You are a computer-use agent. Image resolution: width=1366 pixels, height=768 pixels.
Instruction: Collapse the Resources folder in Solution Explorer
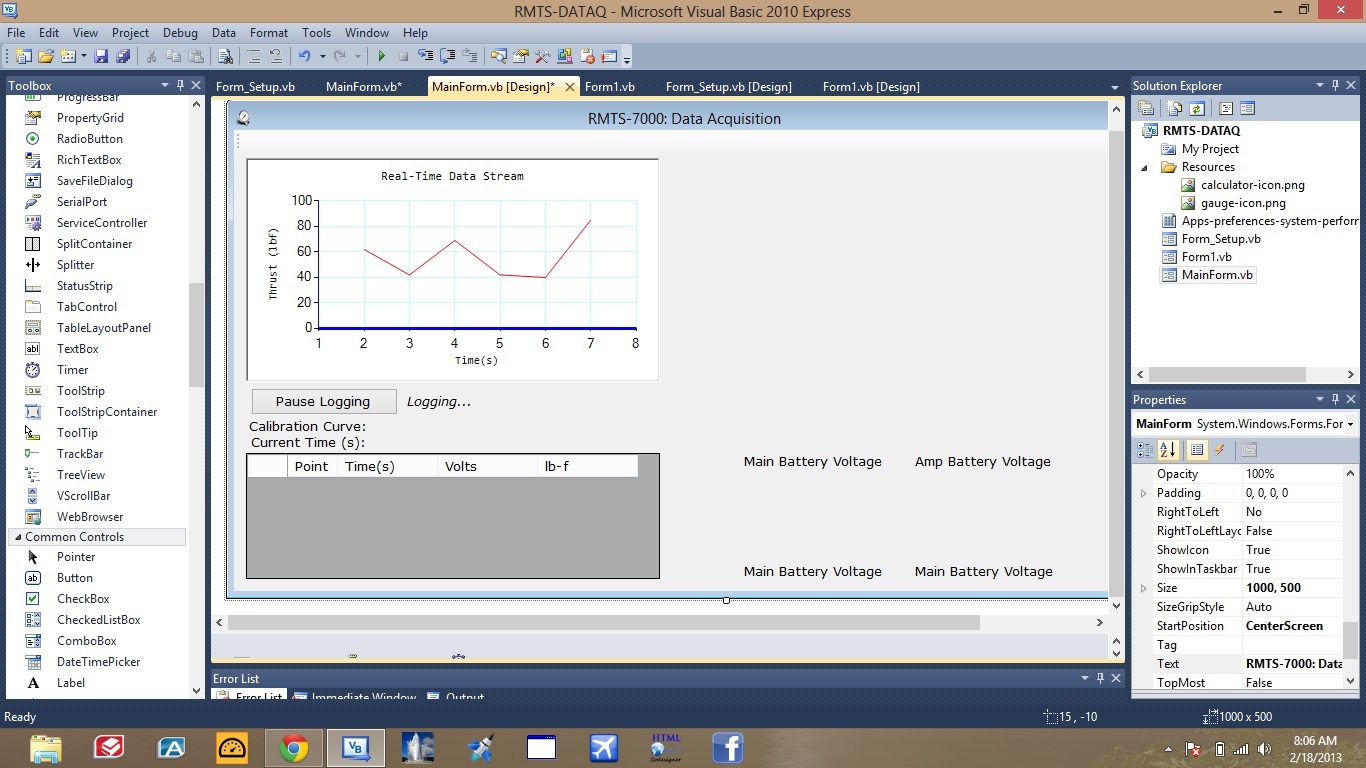[1145, 167]
